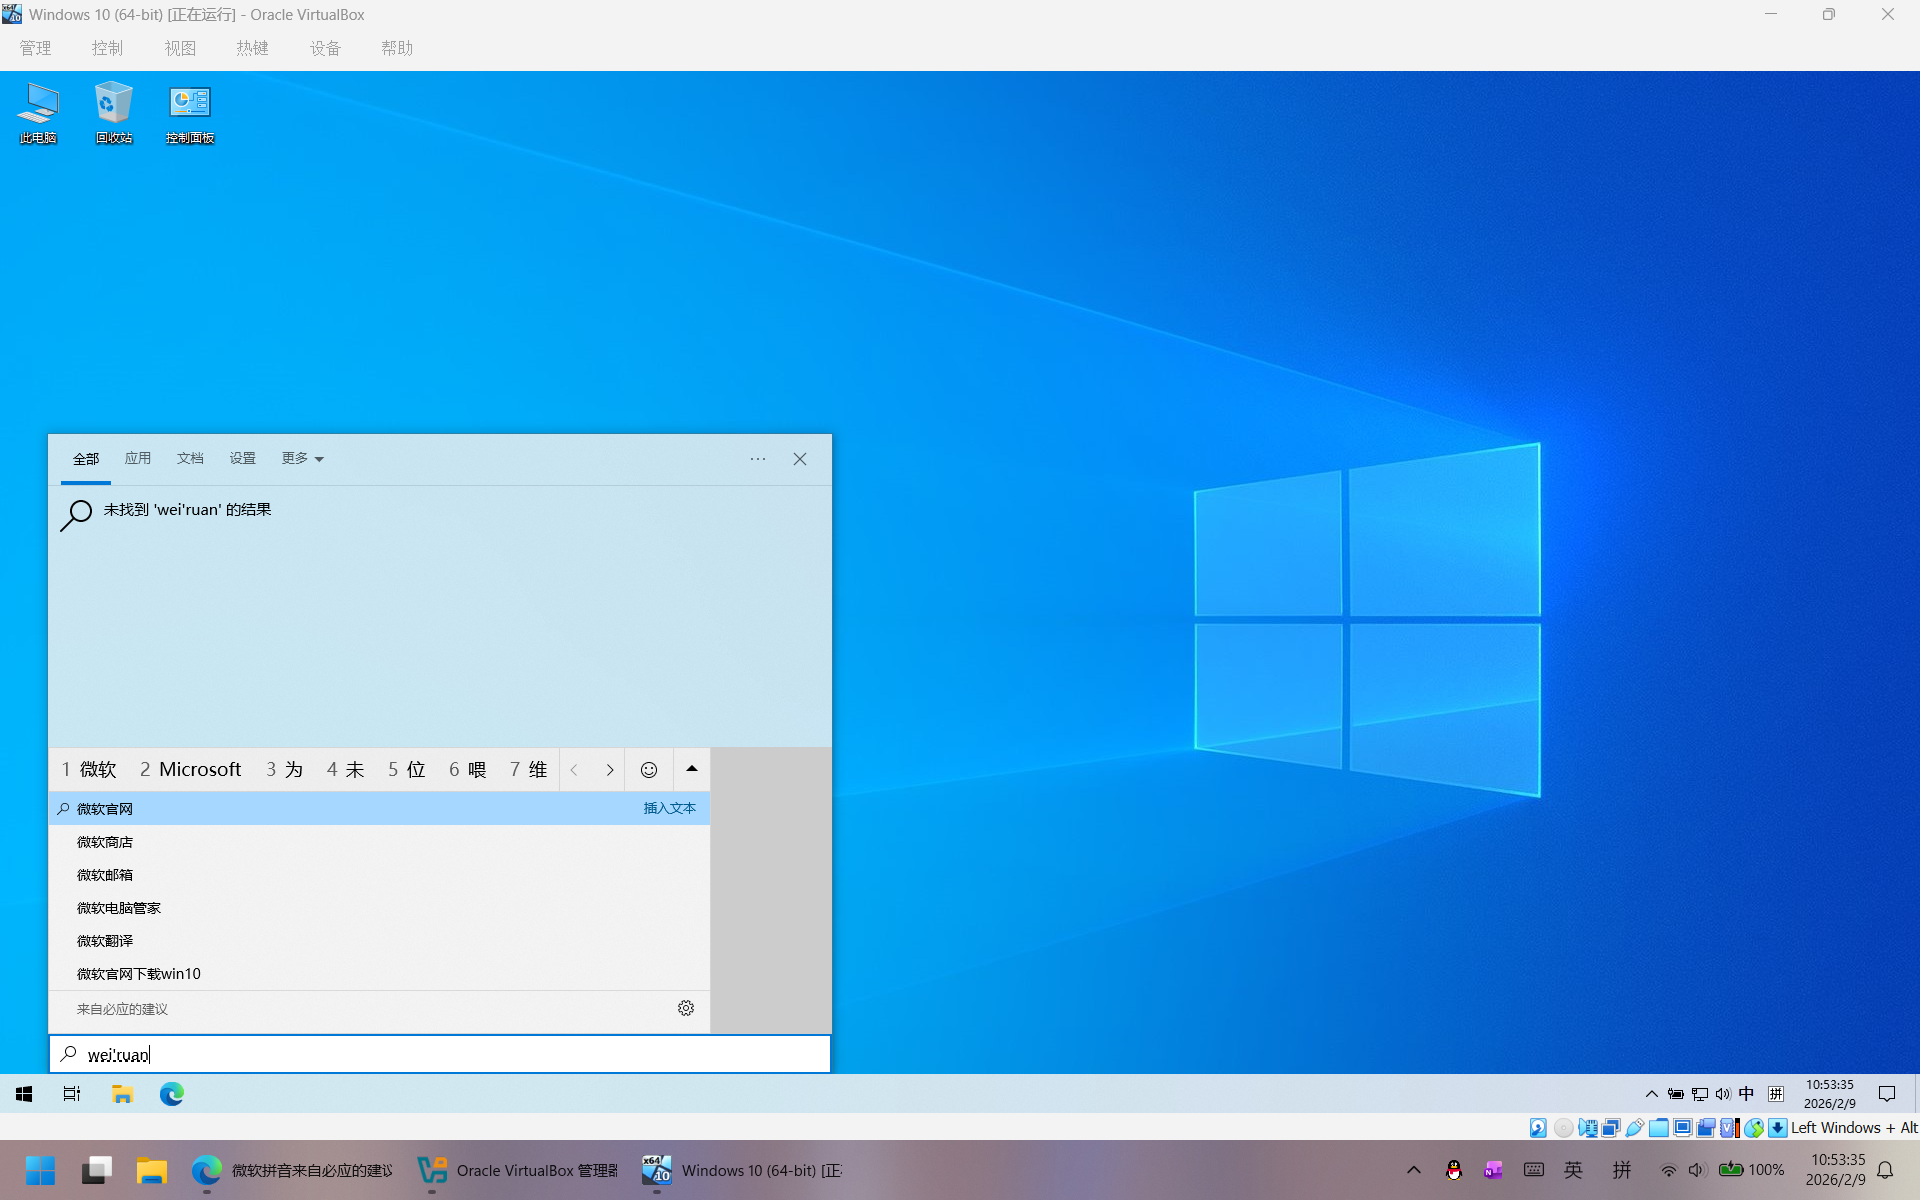Image resolution: width=1920 pixels, height=1200 pixels.
Task: Click into the wei'ruan search input
Action: [x=440, y=1054]
